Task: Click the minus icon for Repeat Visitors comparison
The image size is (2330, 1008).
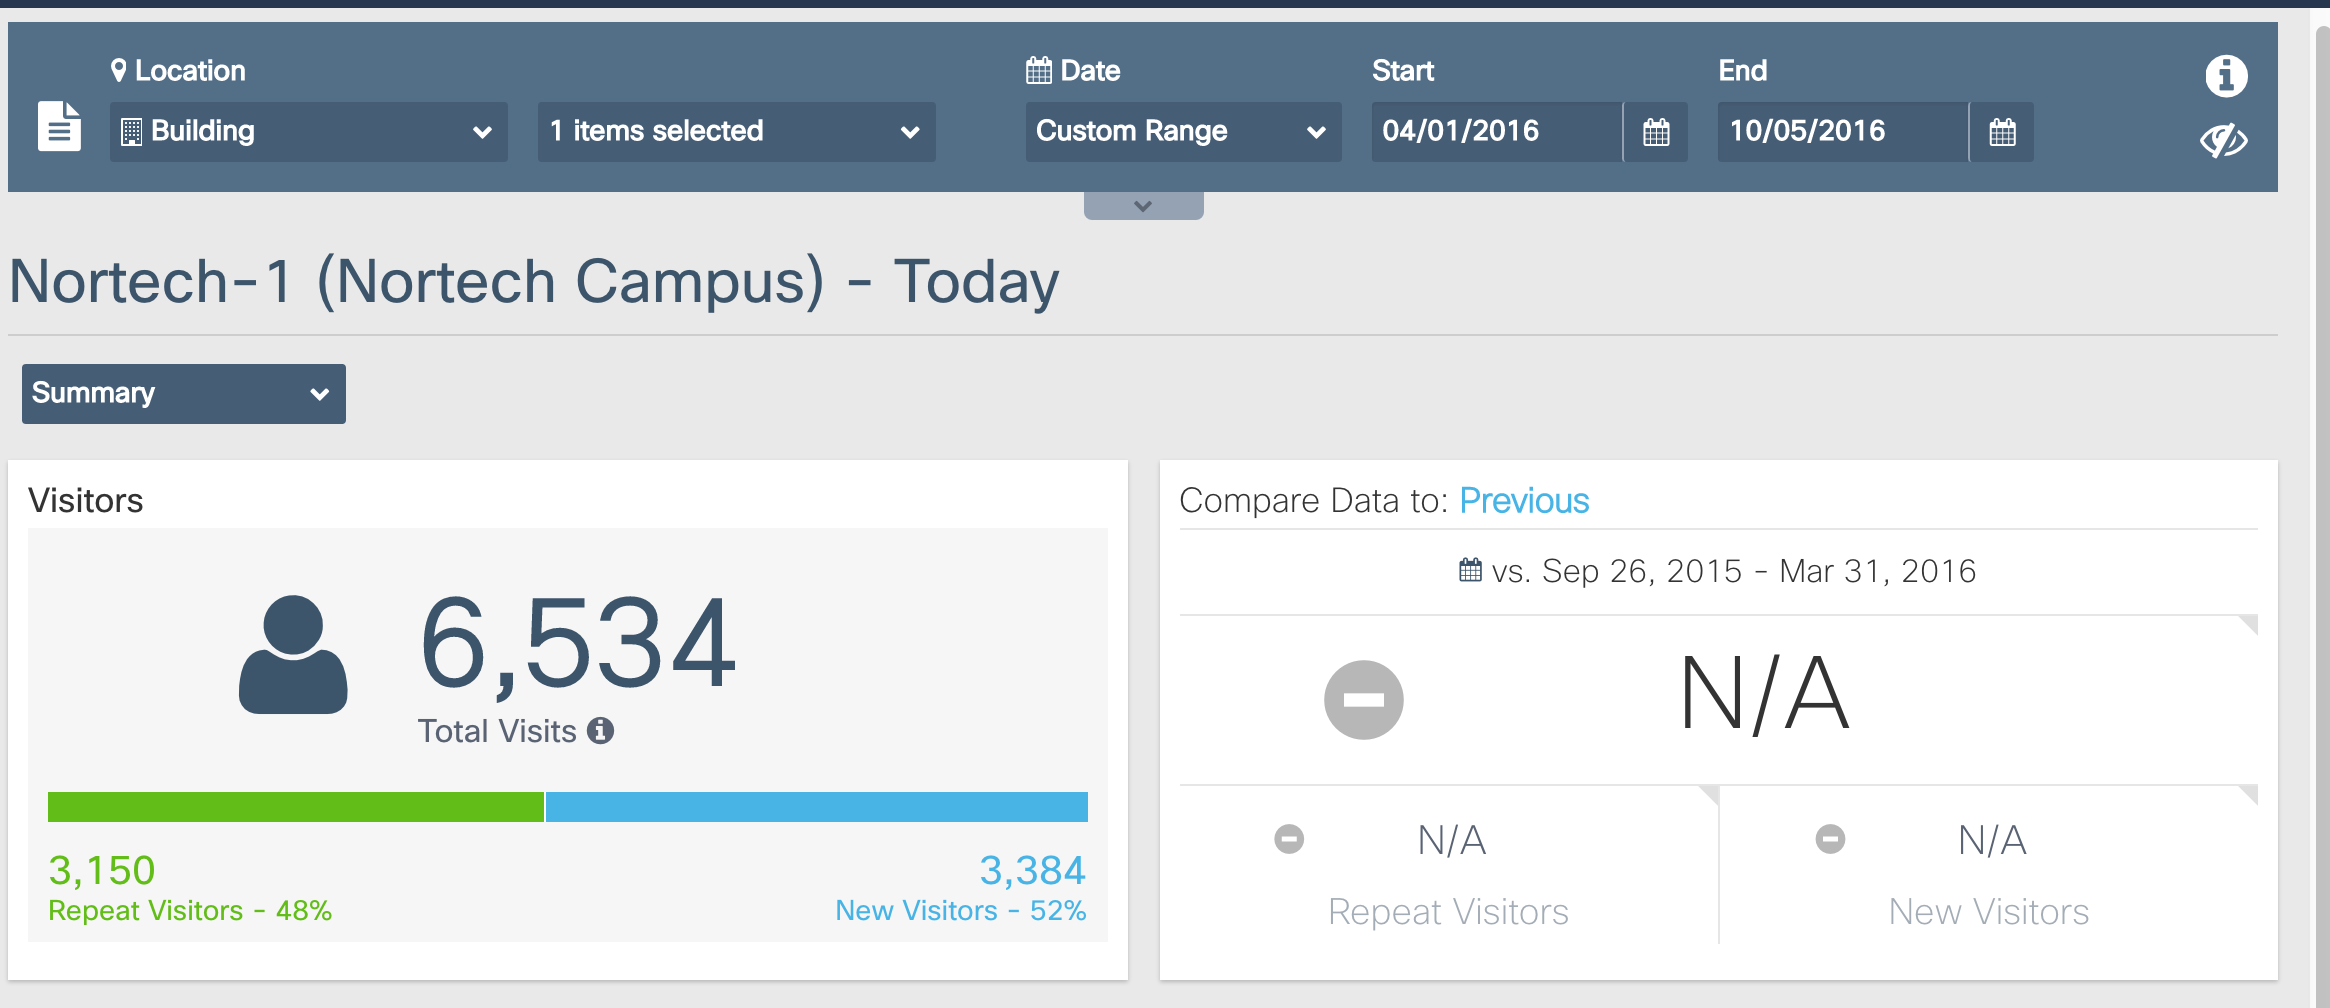Action: (1289, 839)
